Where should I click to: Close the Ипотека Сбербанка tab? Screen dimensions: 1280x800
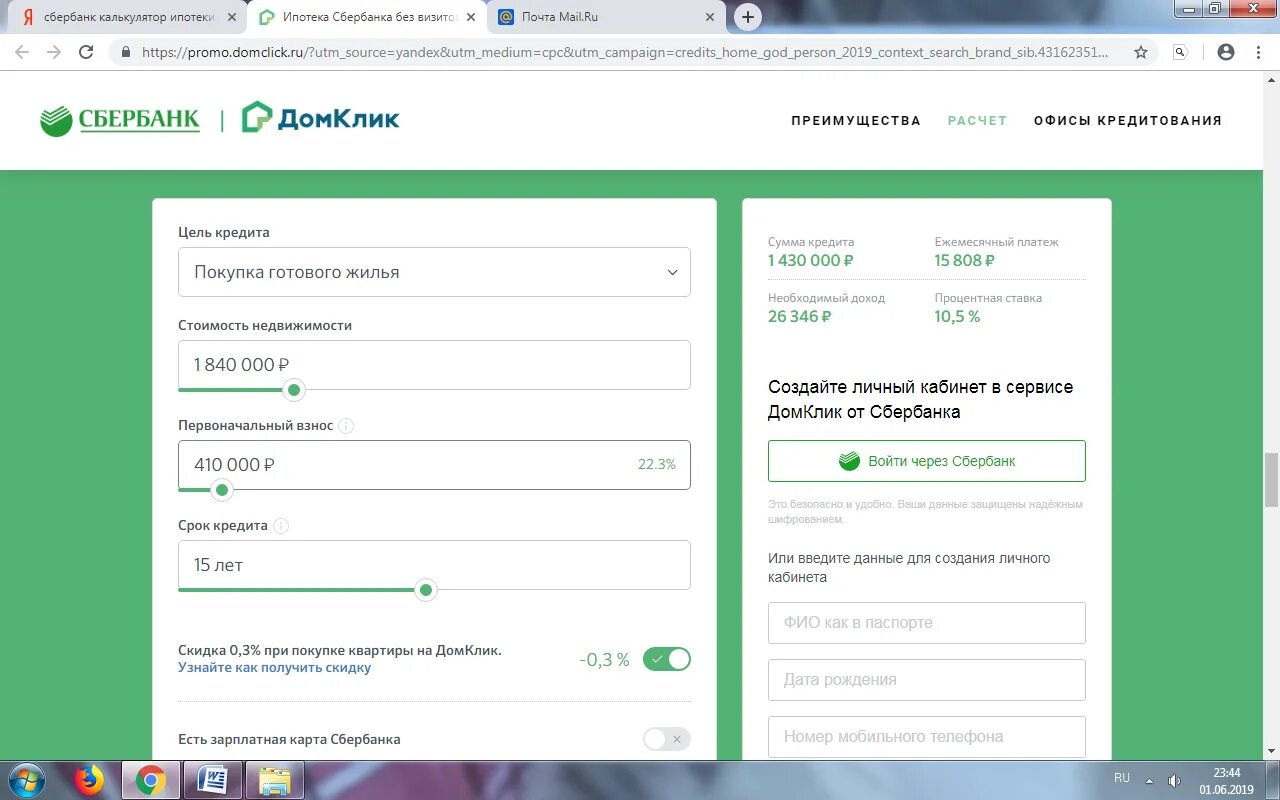pos(471,17)
